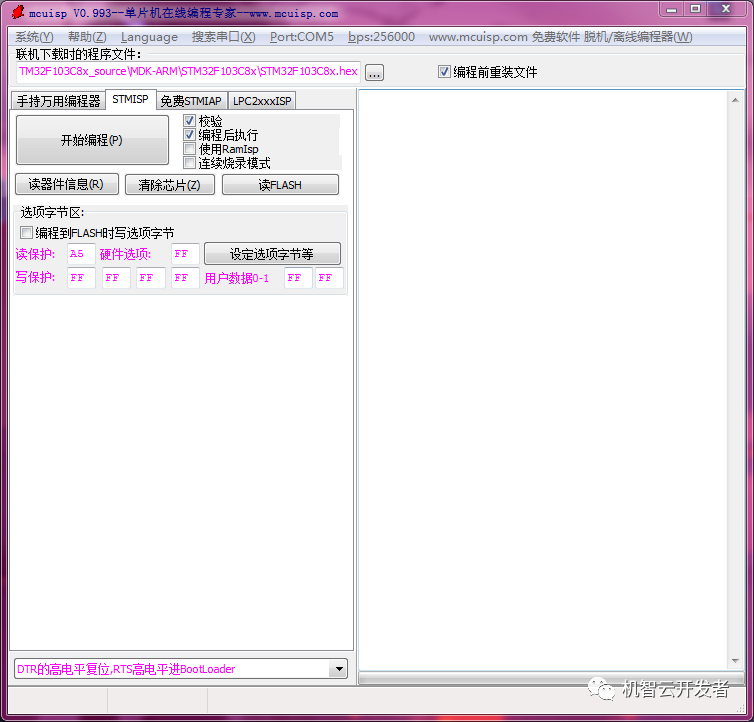Click 搜索串口(X) to search serial ports
This screenshot has width=754, height=722.
pos(224,37)
